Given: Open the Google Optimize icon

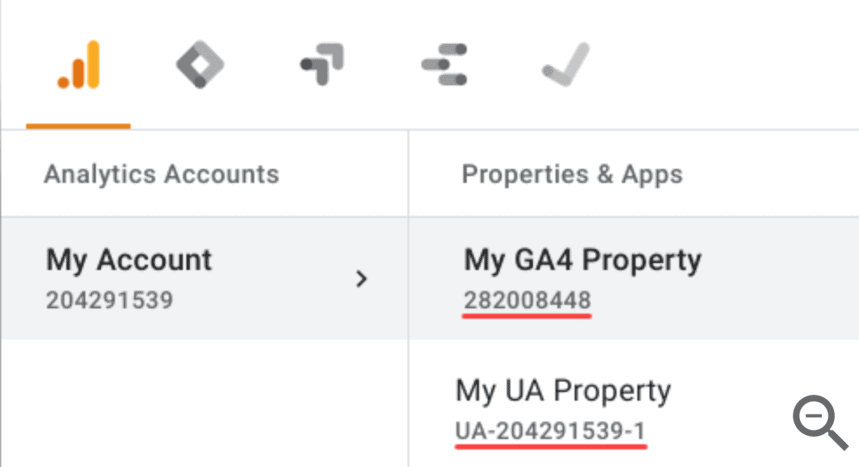Looking at the screenshot, I should click(x=322, y=66).
